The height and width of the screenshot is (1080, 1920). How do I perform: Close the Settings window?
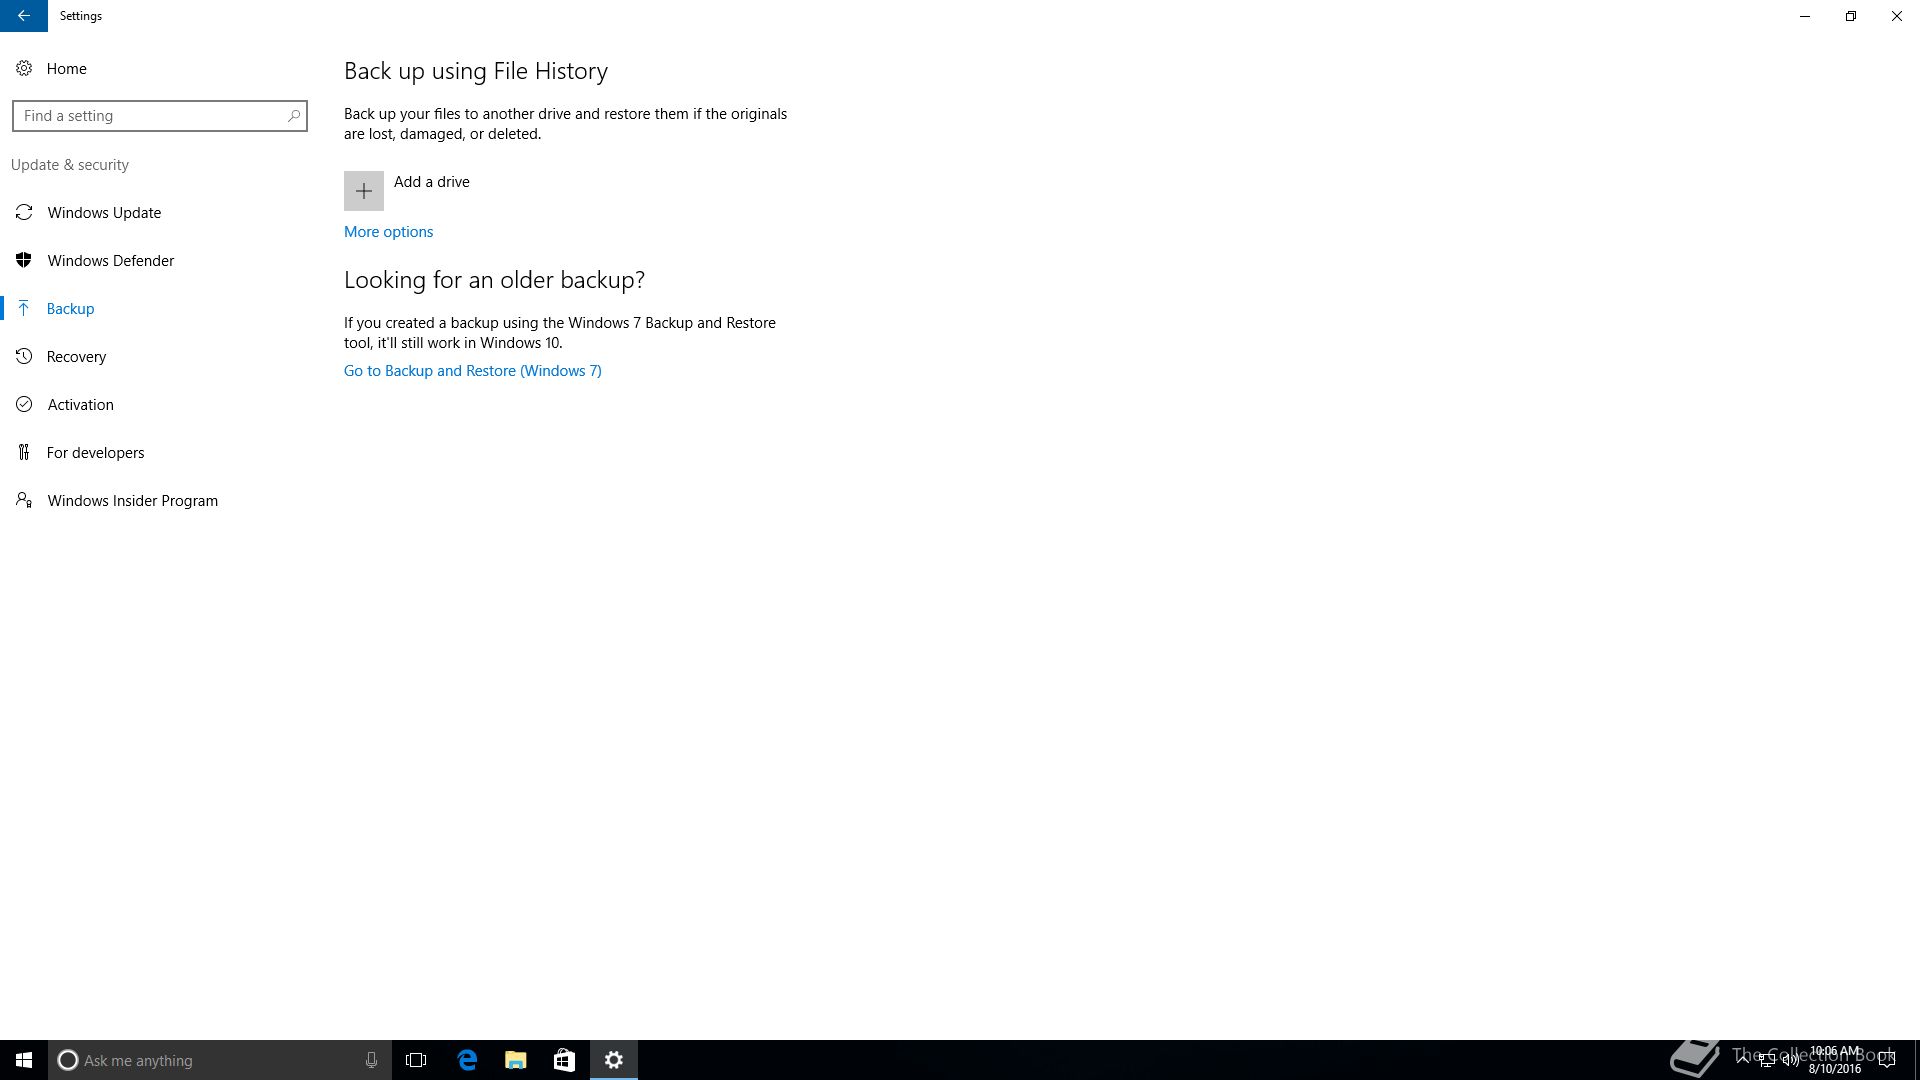click(x=1897, y=16)
